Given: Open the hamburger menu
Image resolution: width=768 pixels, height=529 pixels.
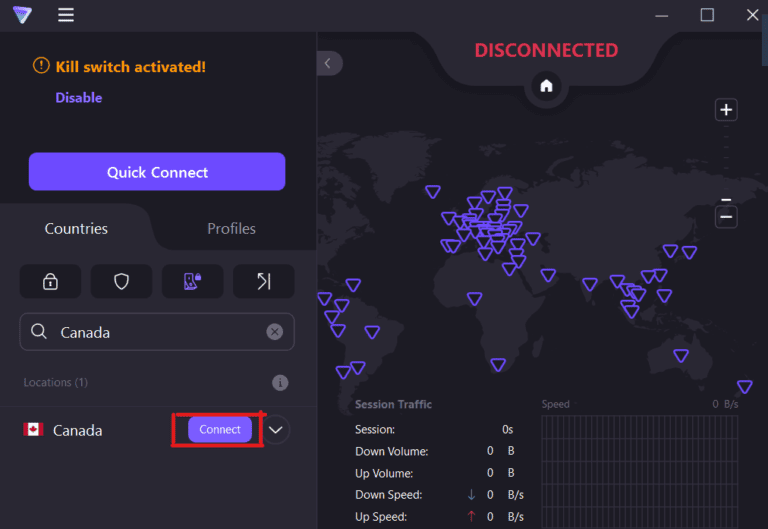Looking at the screenshot, I should [x=66, y=15].
